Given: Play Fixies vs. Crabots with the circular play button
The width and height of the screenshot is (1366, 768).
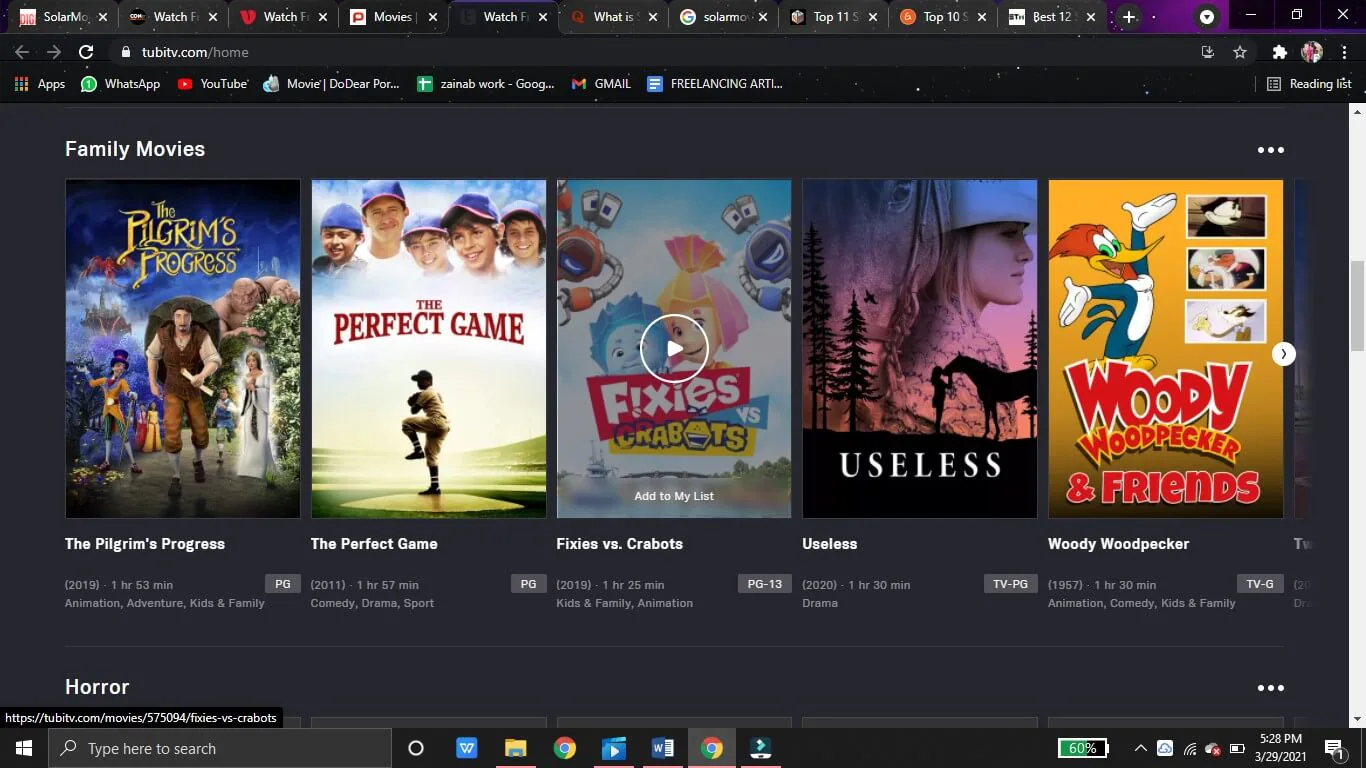Looking at the screenshot, I should click(x=674, y=348).
